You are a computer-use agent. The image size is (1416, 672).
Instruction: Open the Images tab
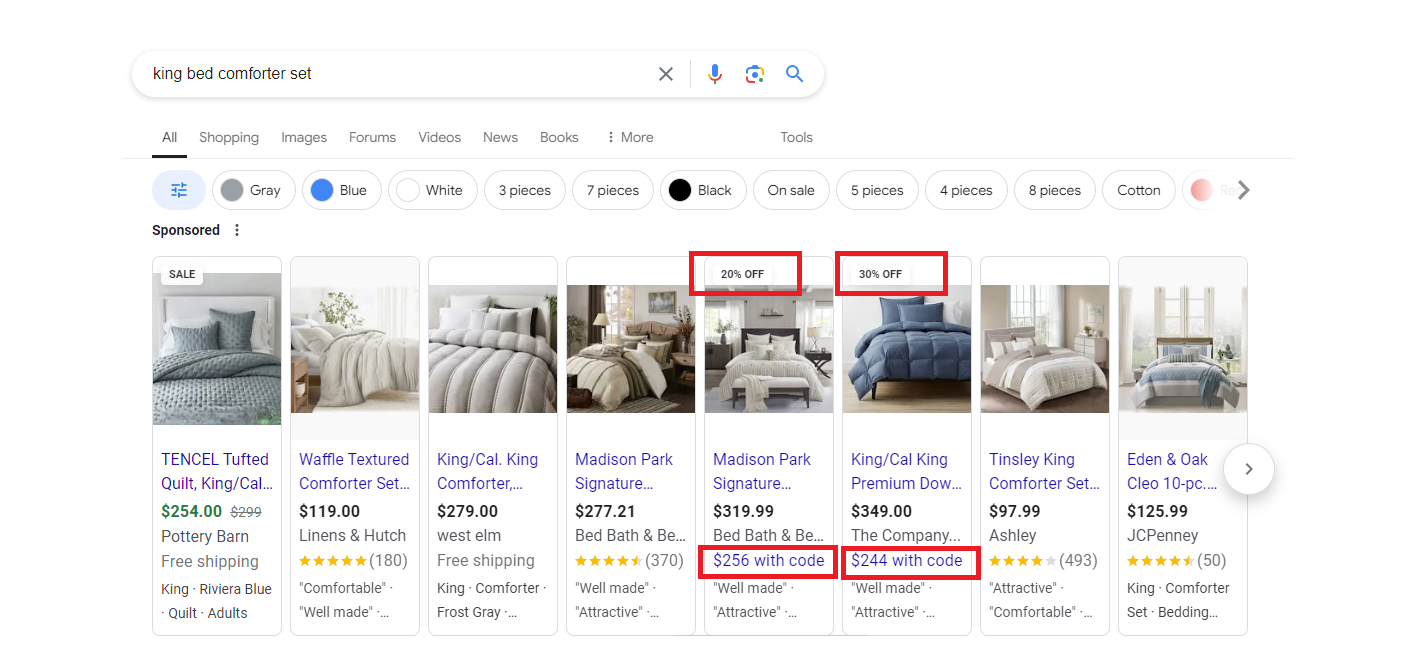[x=304, y=137]
